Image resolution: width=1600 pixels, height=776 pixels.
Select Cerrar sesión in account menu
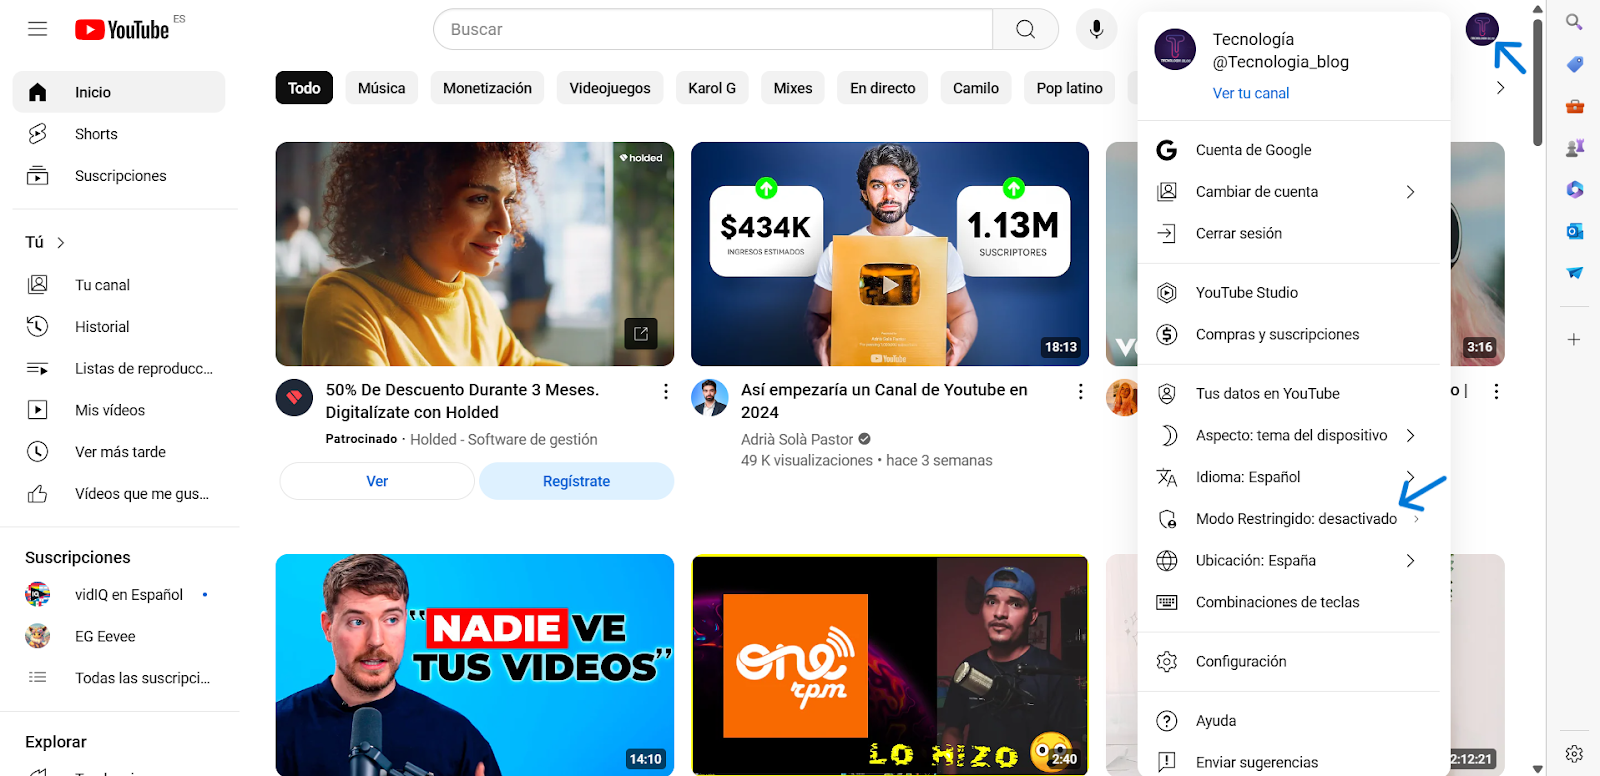tap(1293, 233)
